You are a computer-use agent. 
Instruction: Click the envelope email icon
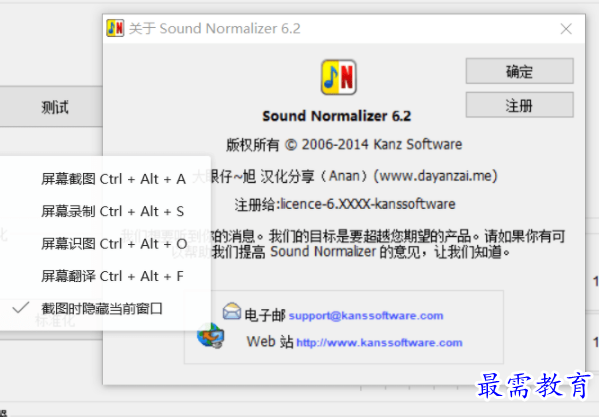click(232, 311)
